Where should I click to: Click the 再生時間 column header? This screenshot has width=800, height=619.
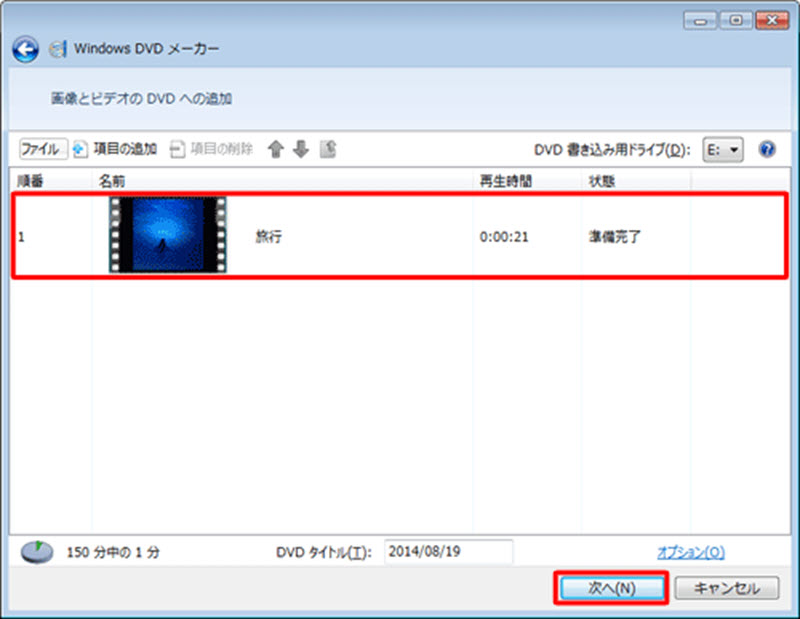tap(506, 180)
